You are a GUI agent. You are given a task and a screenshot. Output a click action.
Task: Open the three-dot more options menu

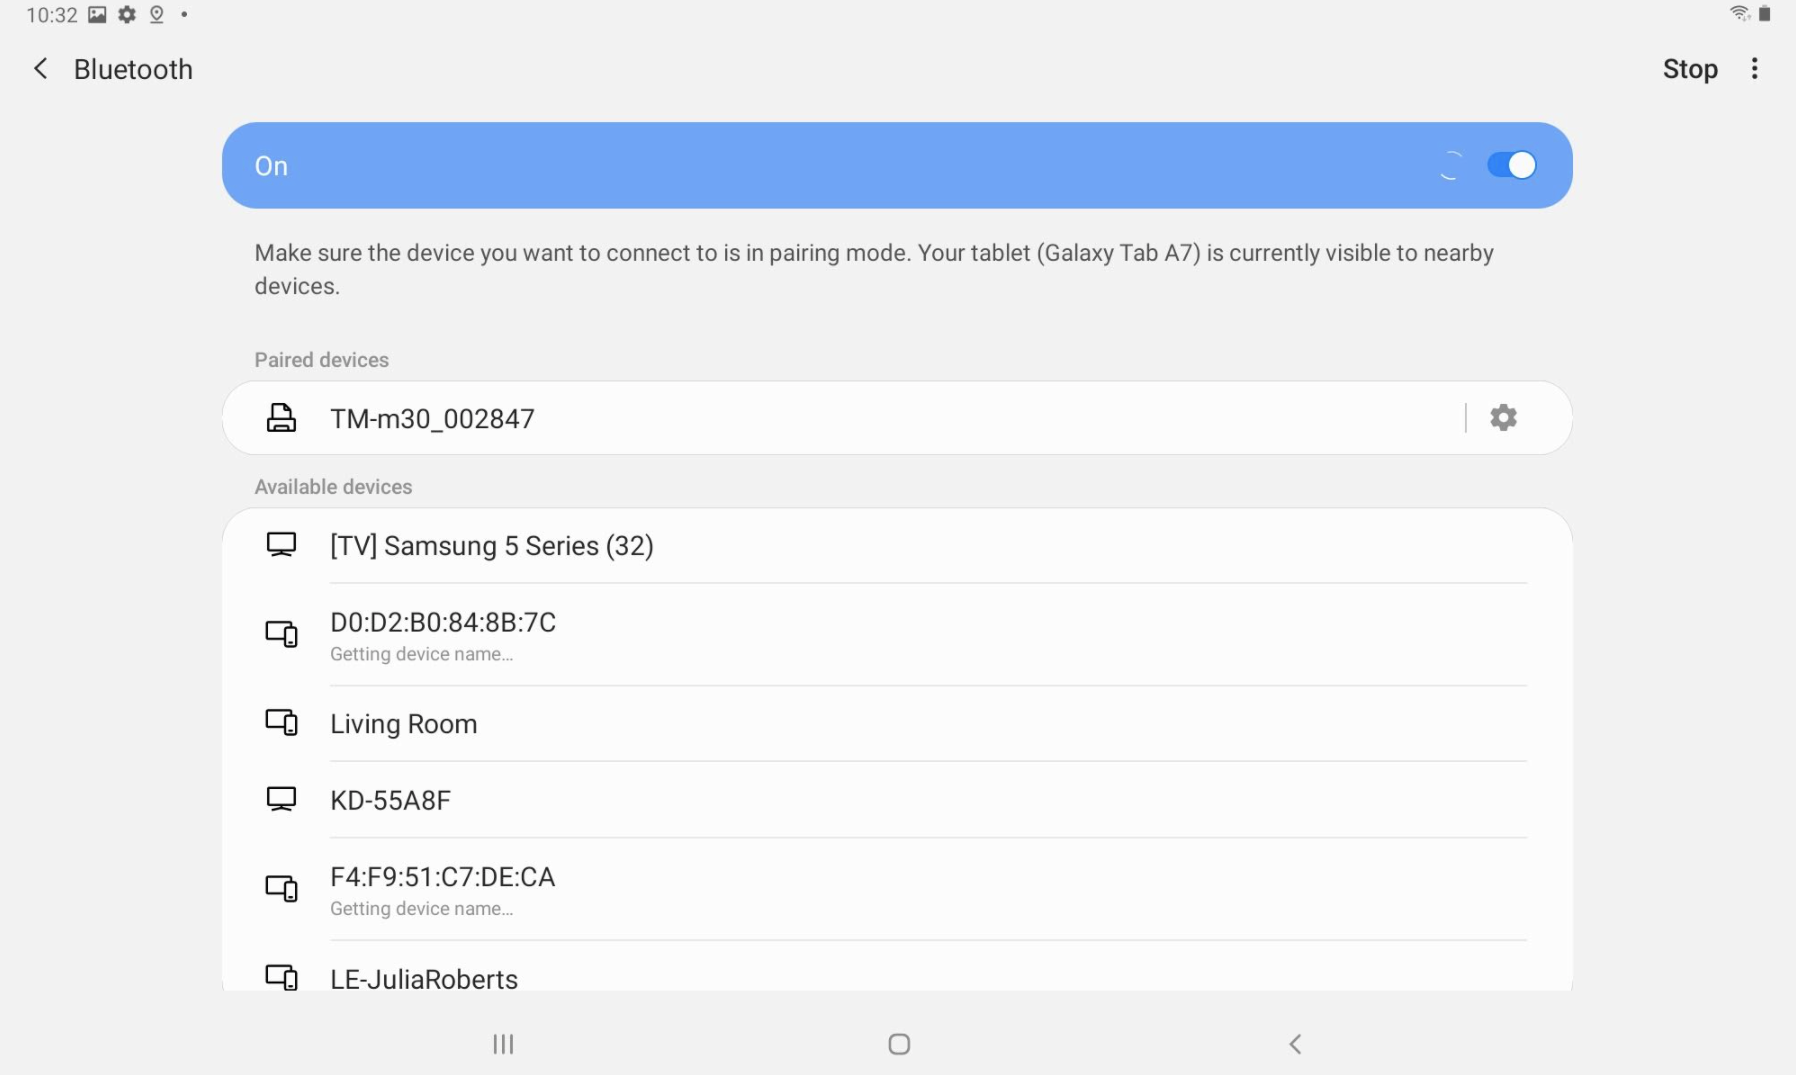pyautogui.click(x=1754, y=69)
